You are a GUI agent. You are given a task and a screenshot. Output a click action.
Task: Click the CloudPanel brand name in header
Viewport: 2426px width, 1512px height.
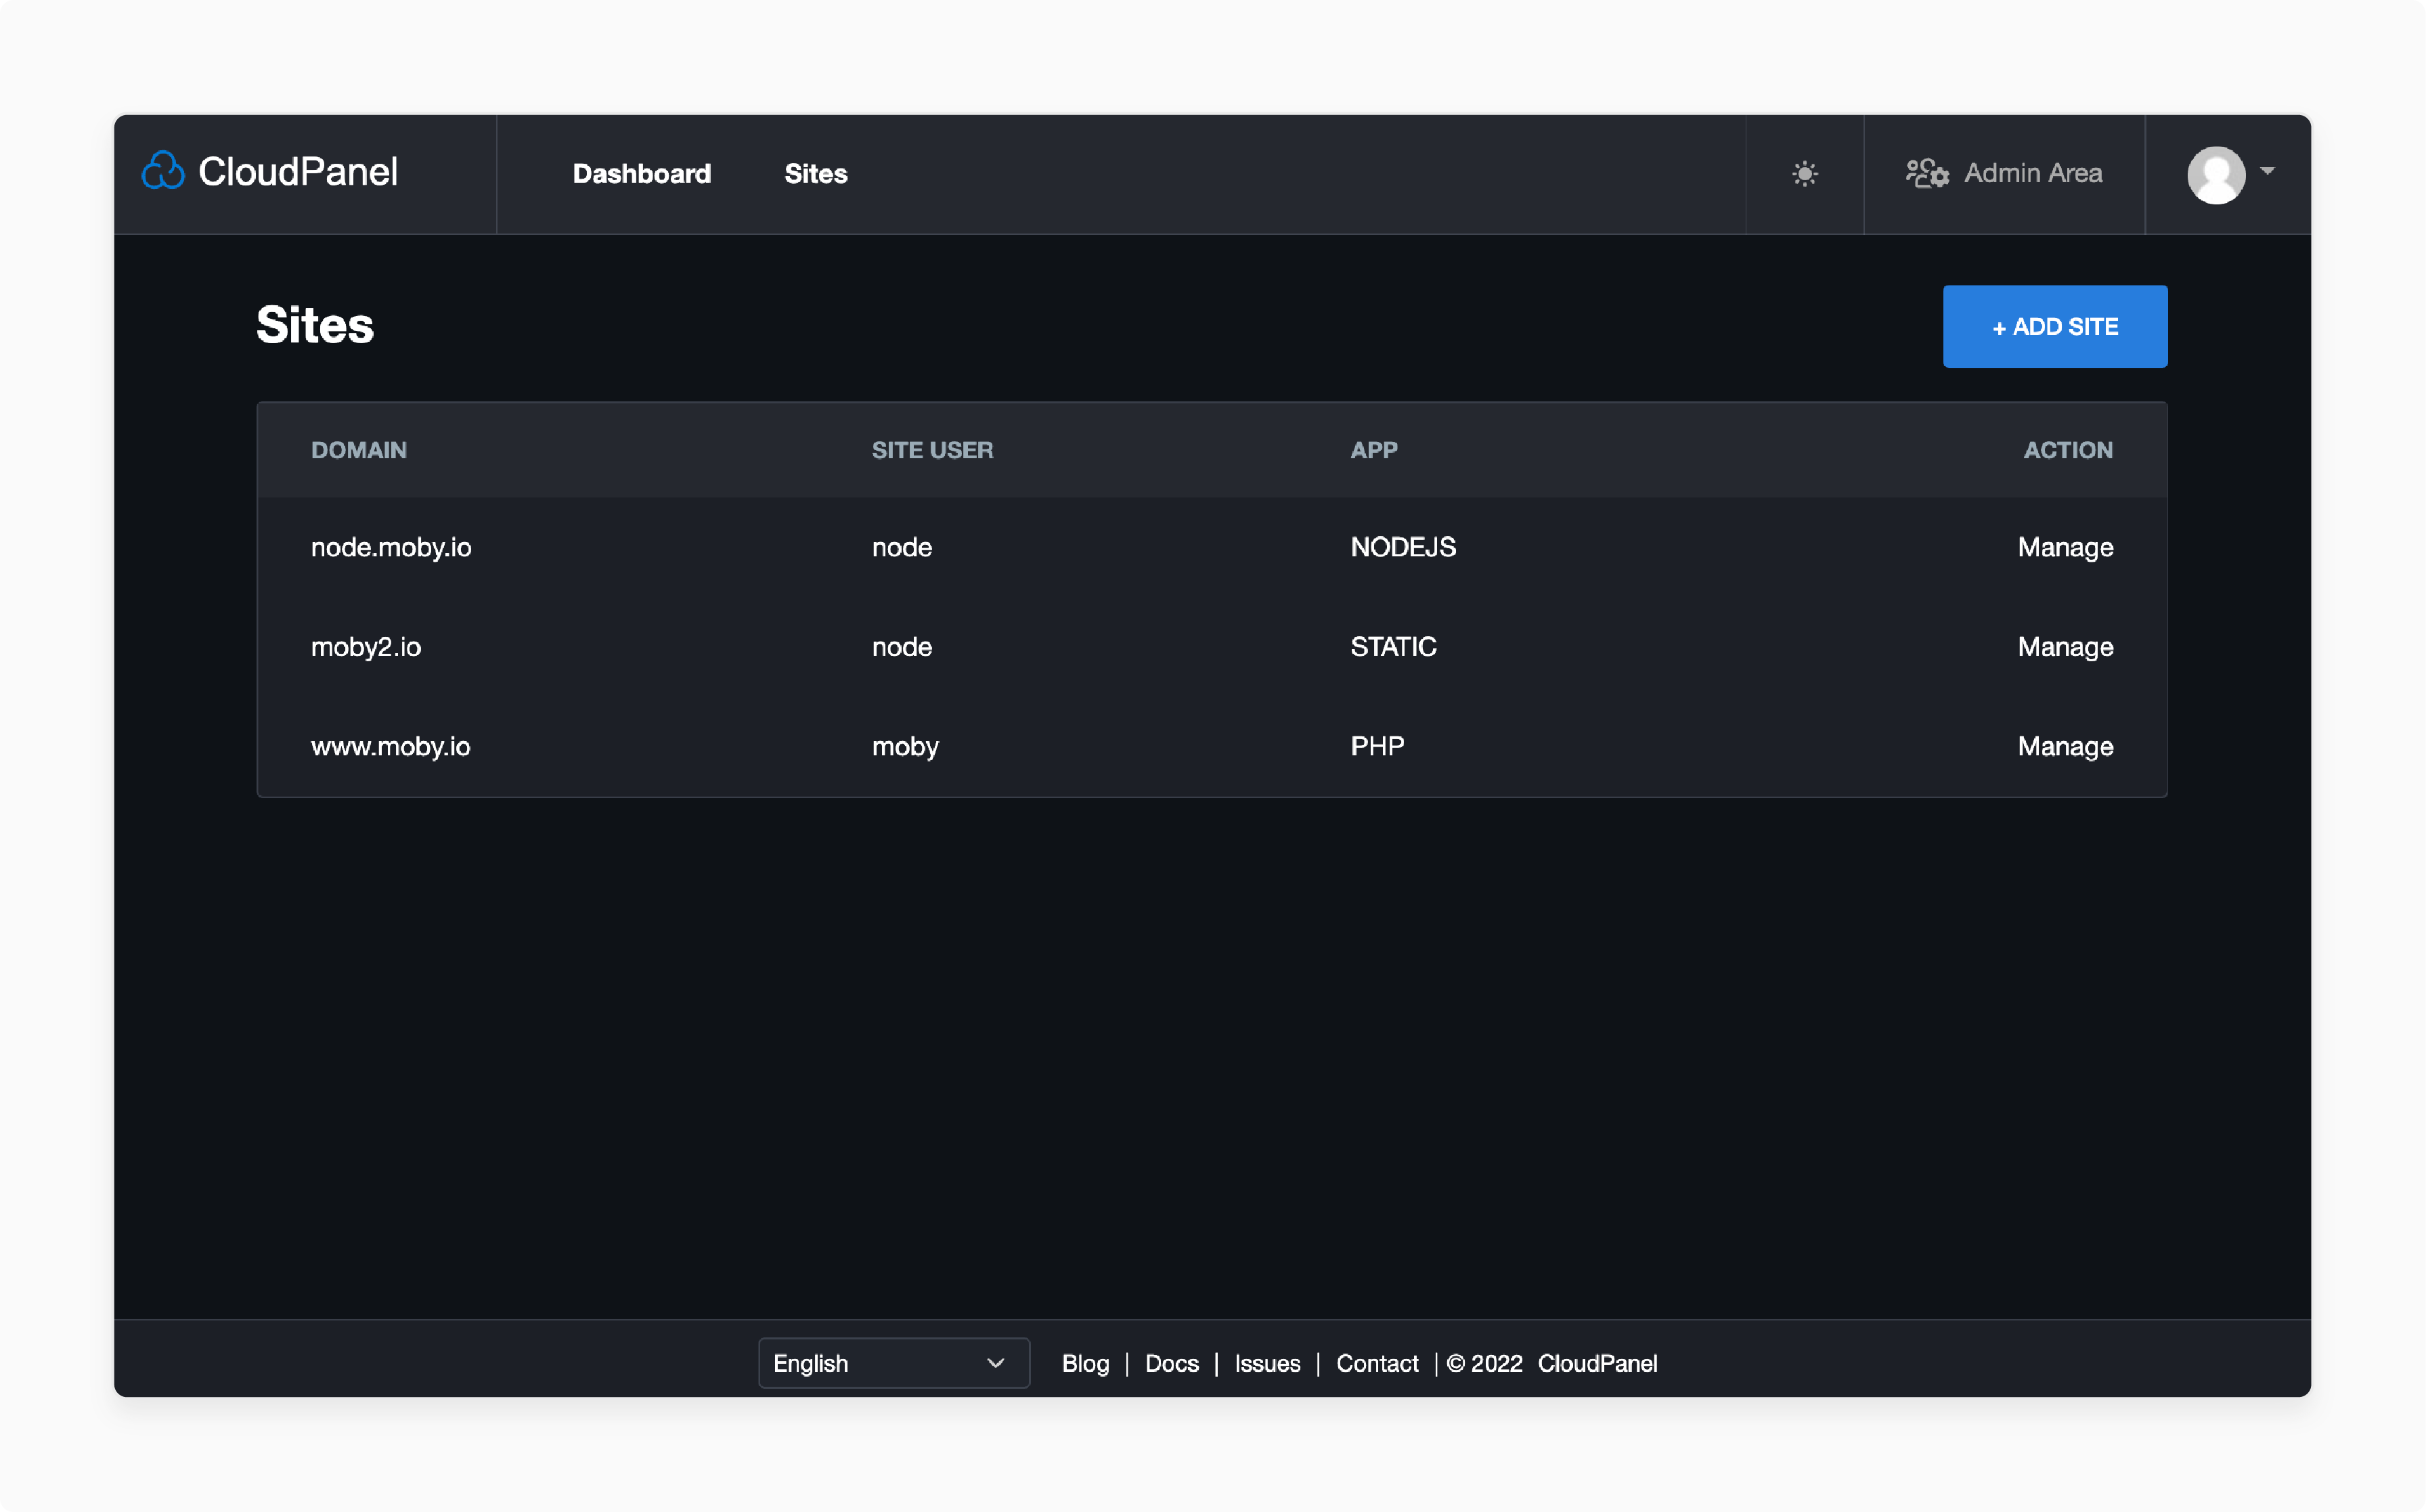pos(298,172)
